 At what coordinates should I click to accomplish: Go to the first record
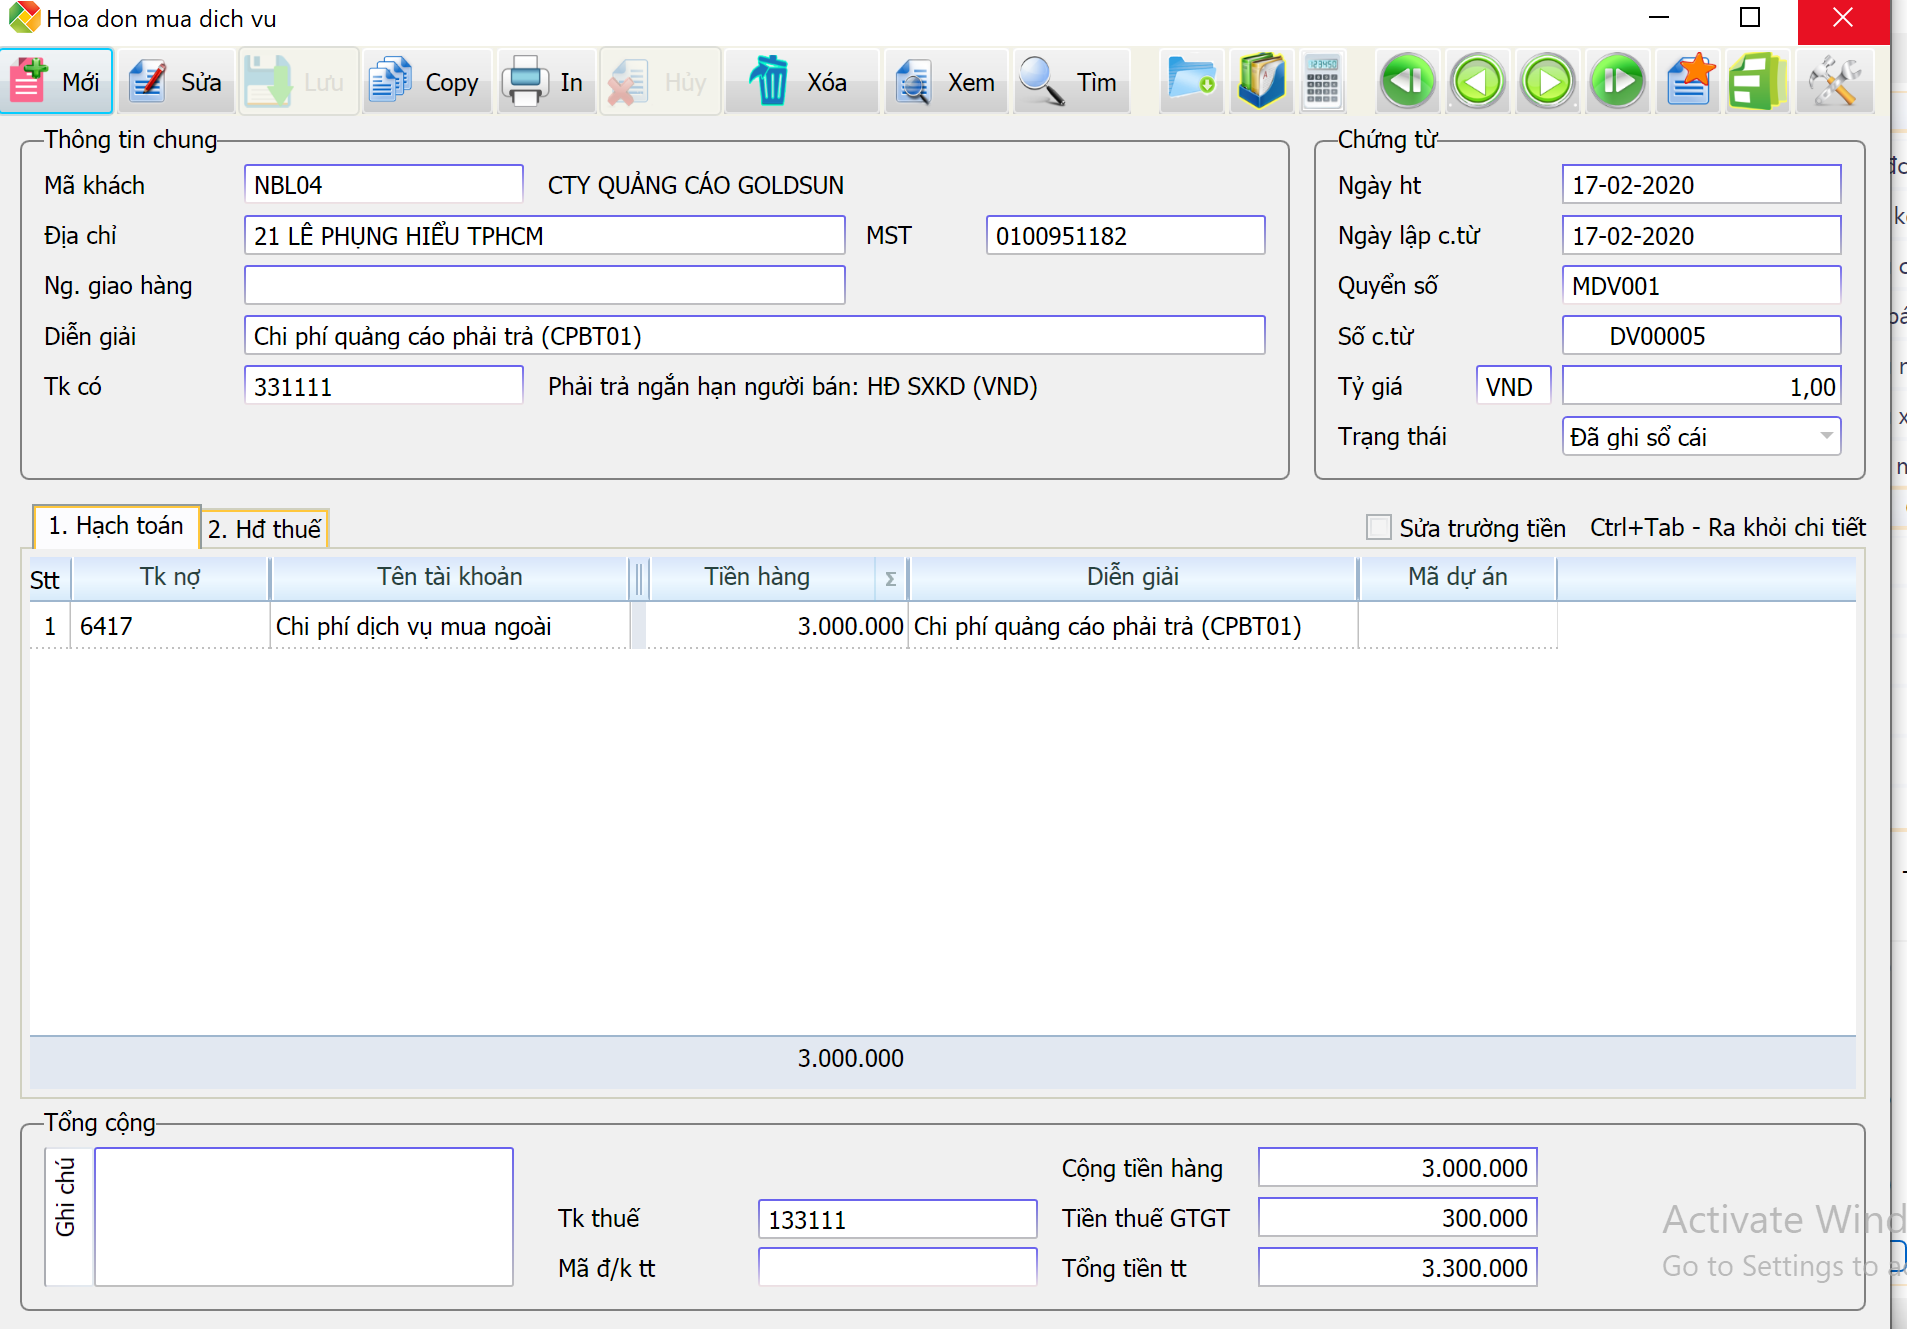pos(1408,82)
